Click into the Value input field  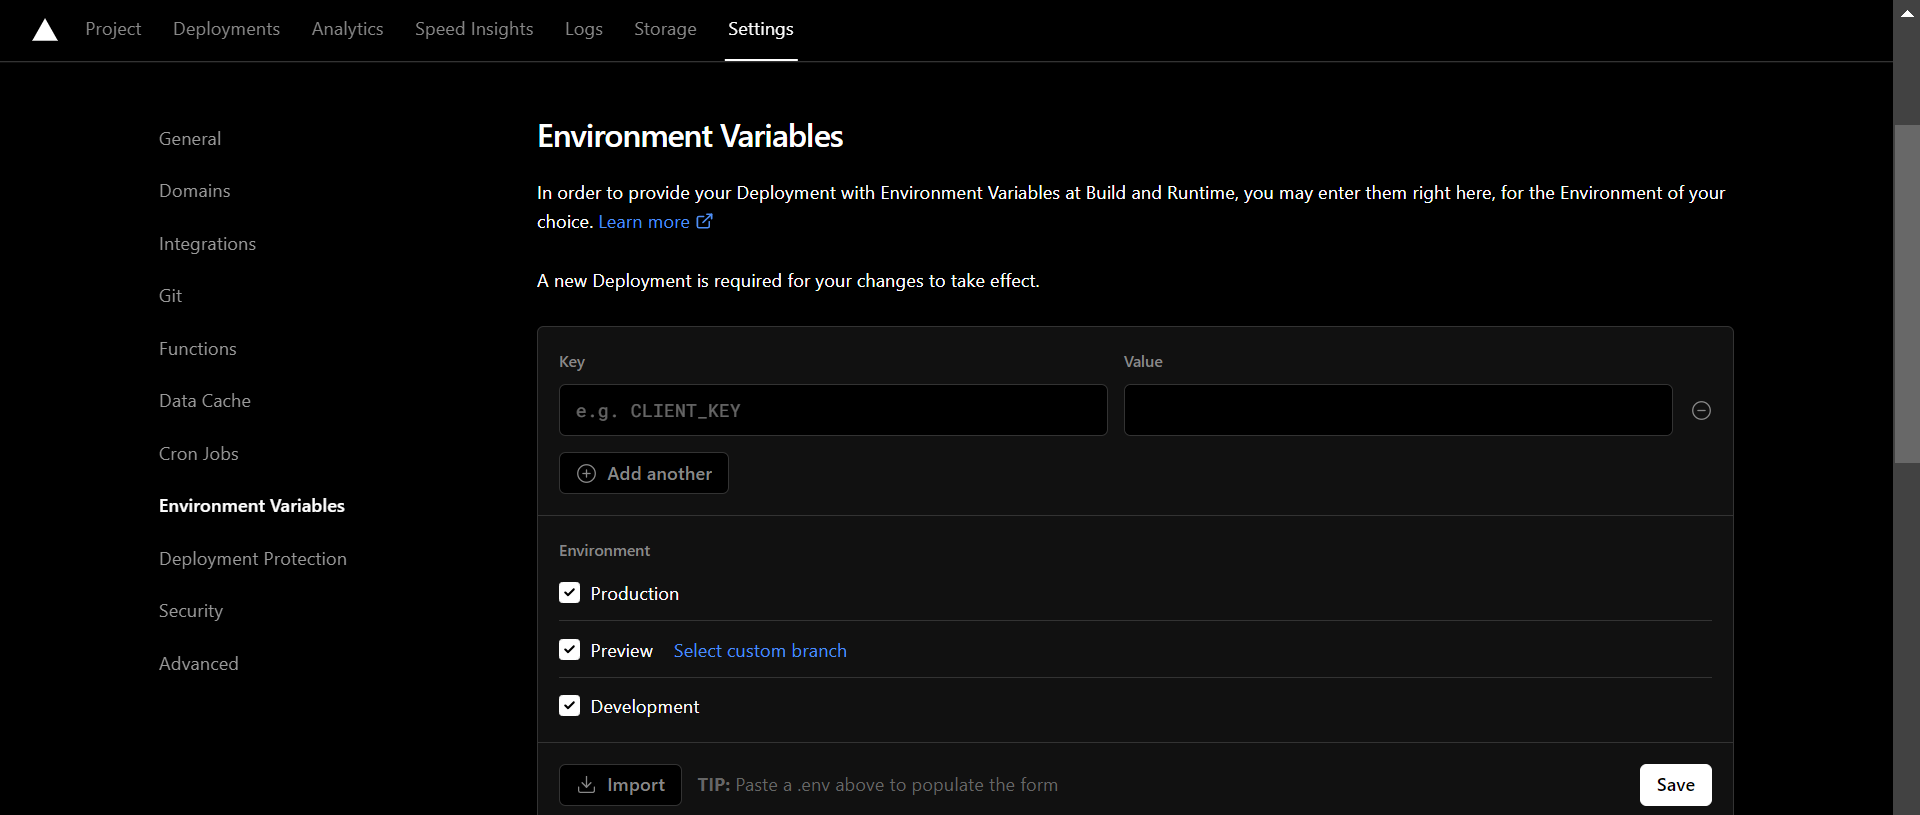[x=1397, y=411]
